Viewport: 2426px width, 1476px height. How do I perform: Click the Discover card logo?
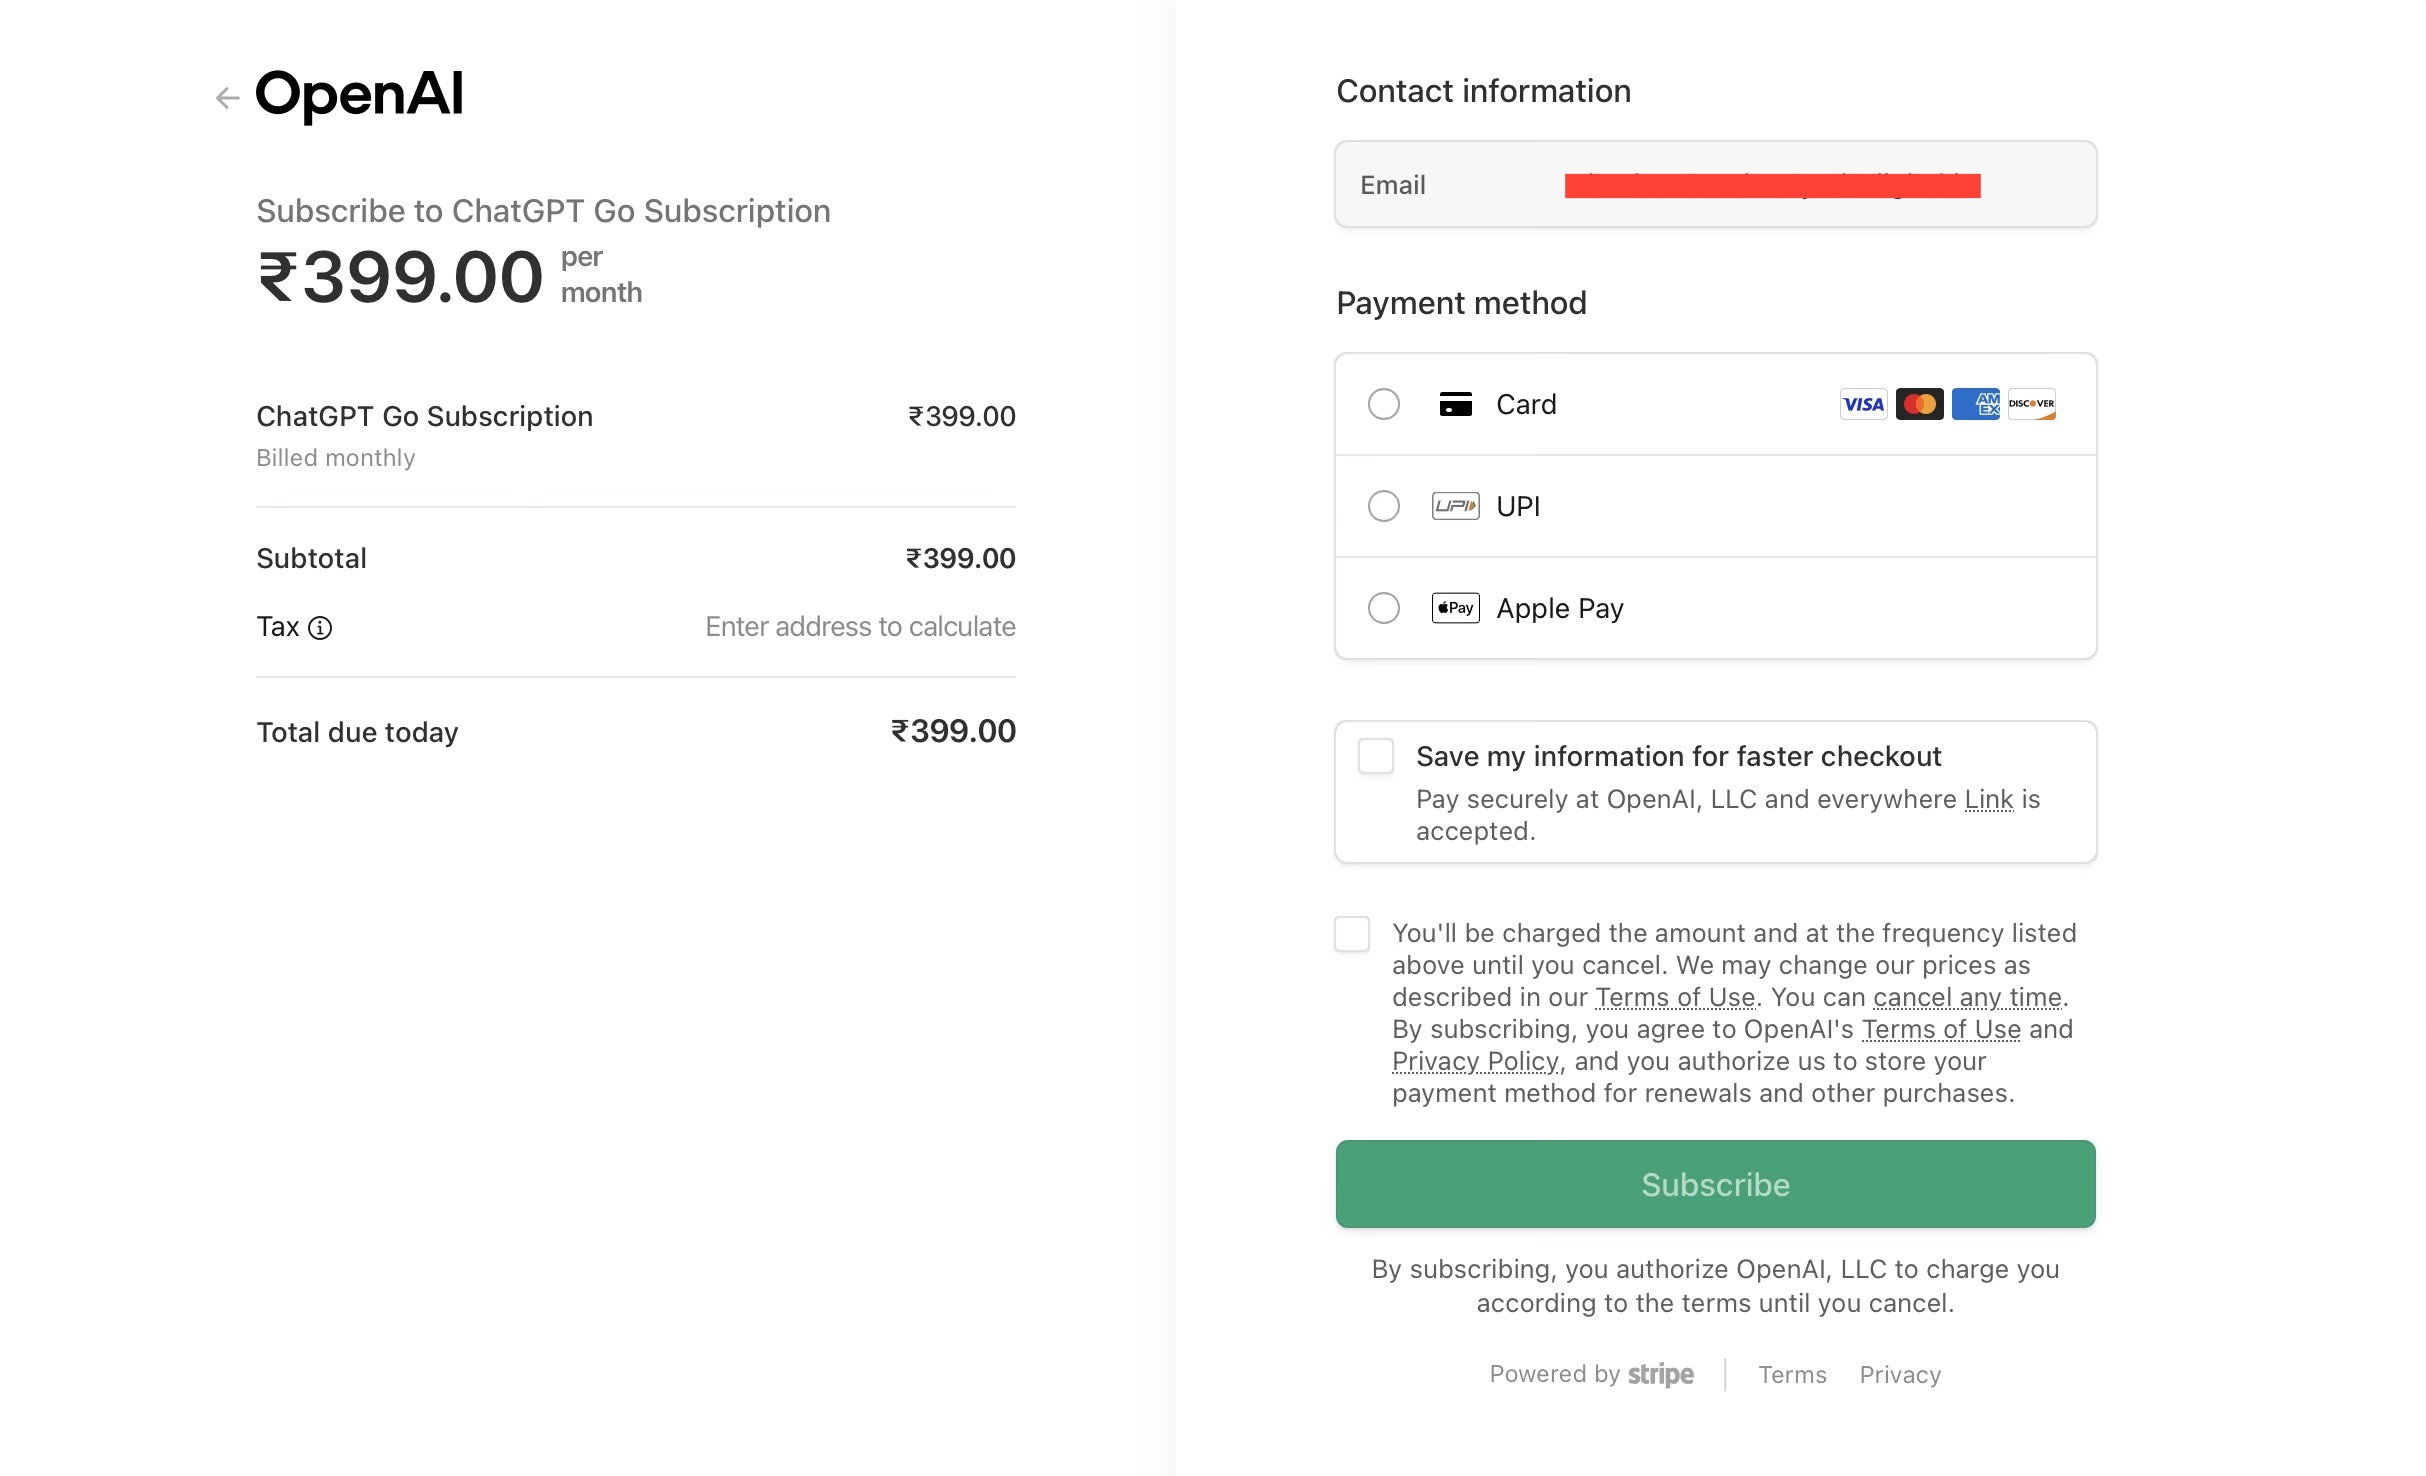coord(2031,404)
